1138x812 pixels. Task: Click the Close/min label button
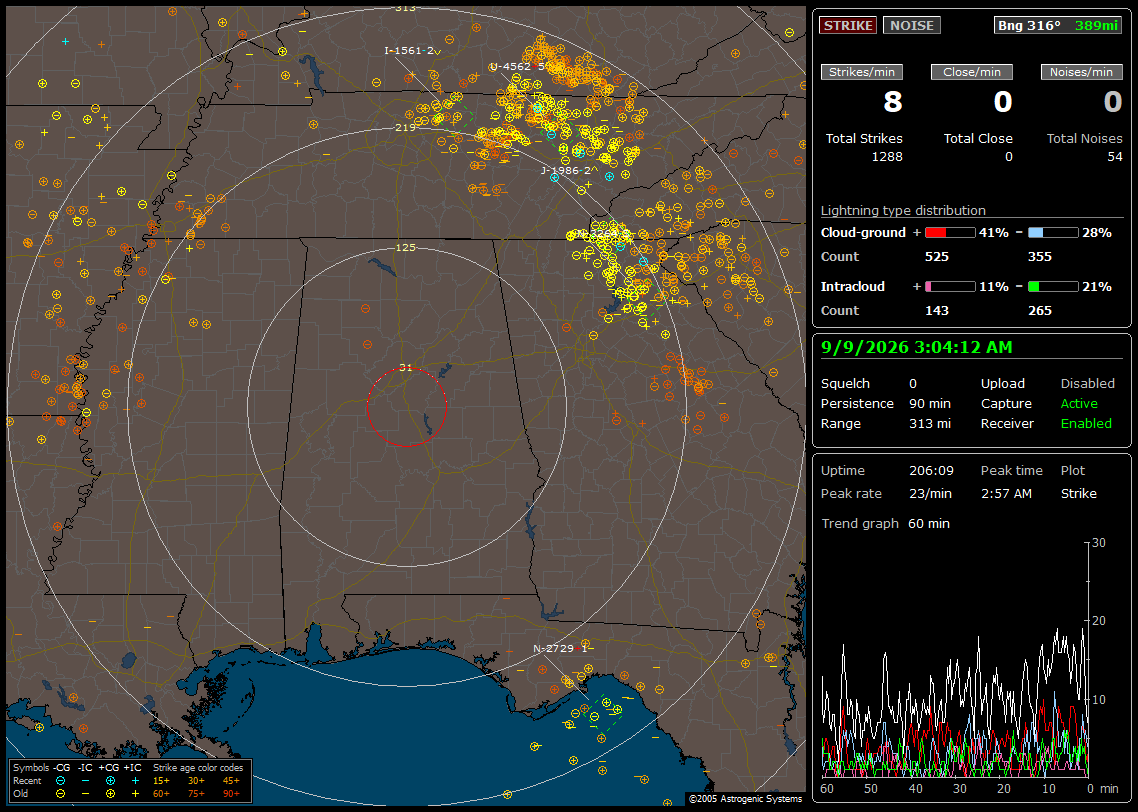point(972,72)
